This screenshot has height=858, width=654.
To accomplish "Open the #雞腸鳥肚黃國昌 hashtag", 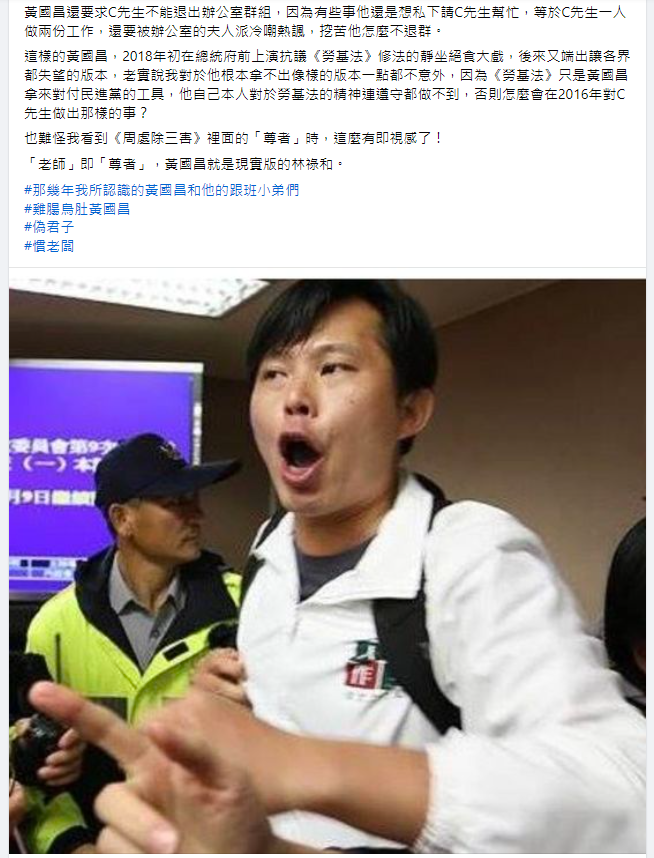I will tap(77, 209).
